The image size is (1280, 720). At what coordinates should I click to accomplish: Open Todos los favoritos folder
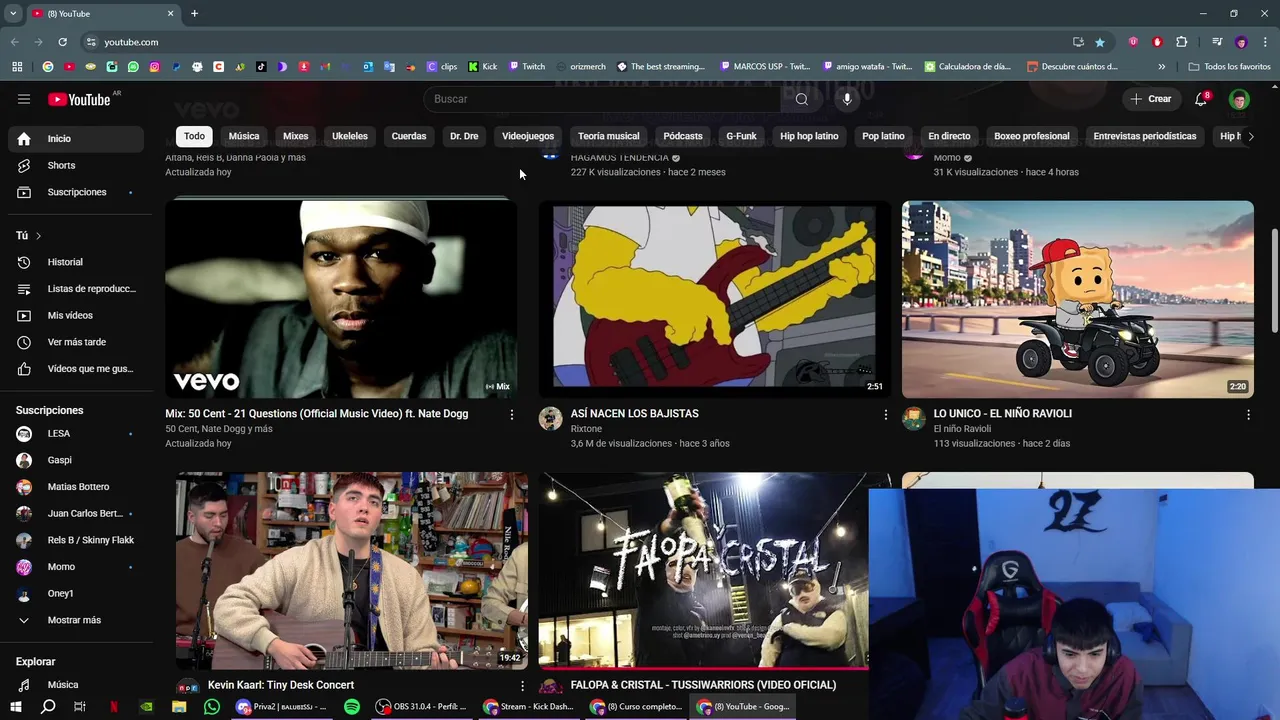pos(1229,67)
